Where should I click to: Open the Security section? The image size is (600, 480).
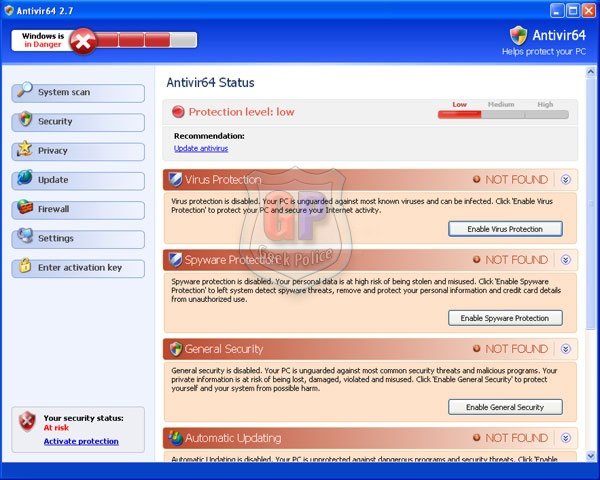click(78, 122)
